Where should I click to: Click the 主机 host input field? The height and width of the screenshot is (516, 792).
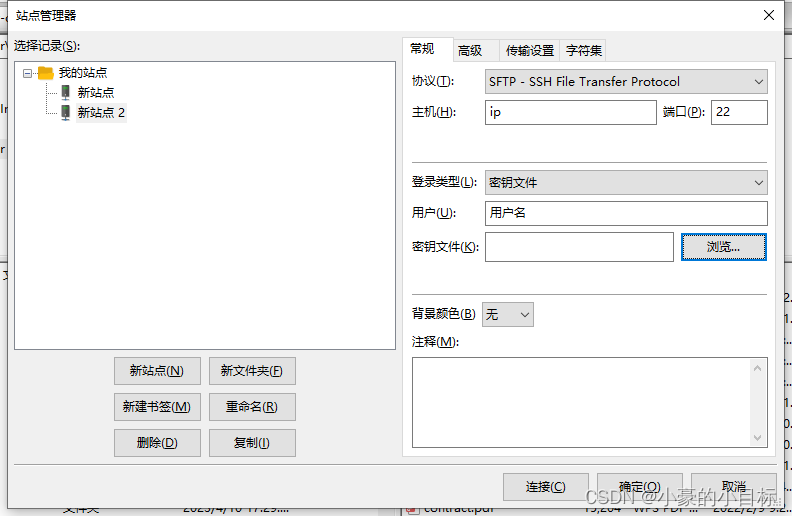tap(571, 112)
